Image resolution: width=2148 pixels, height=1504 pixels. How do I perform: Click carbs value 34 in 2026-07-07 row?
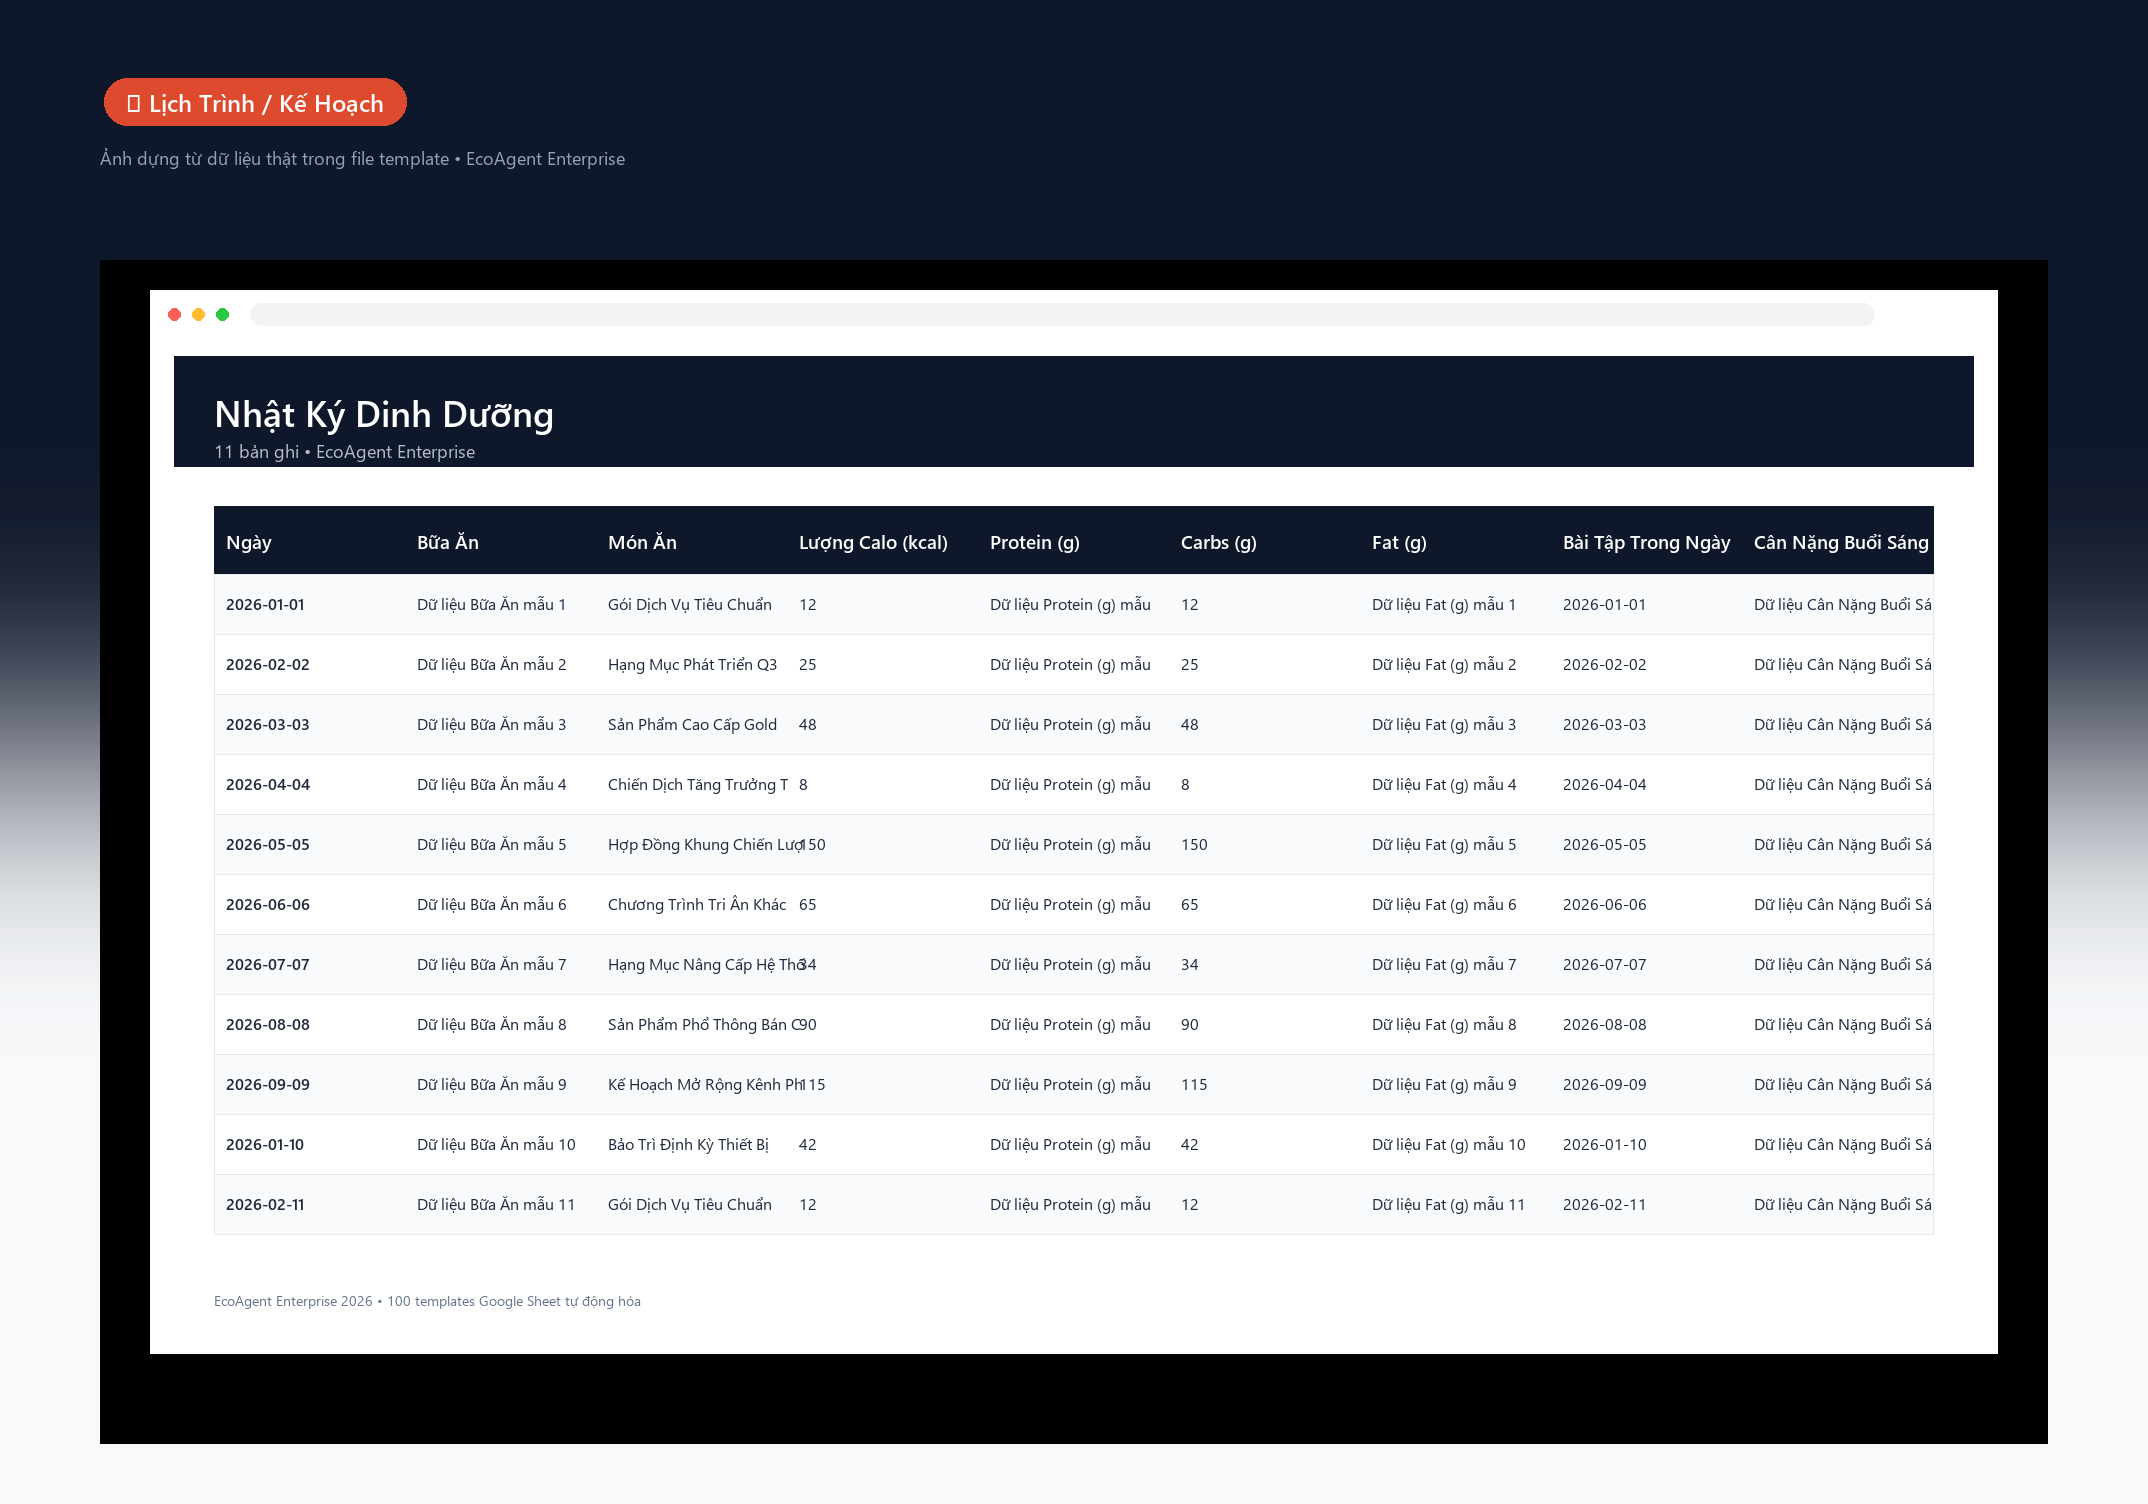tap(1190, 965)
